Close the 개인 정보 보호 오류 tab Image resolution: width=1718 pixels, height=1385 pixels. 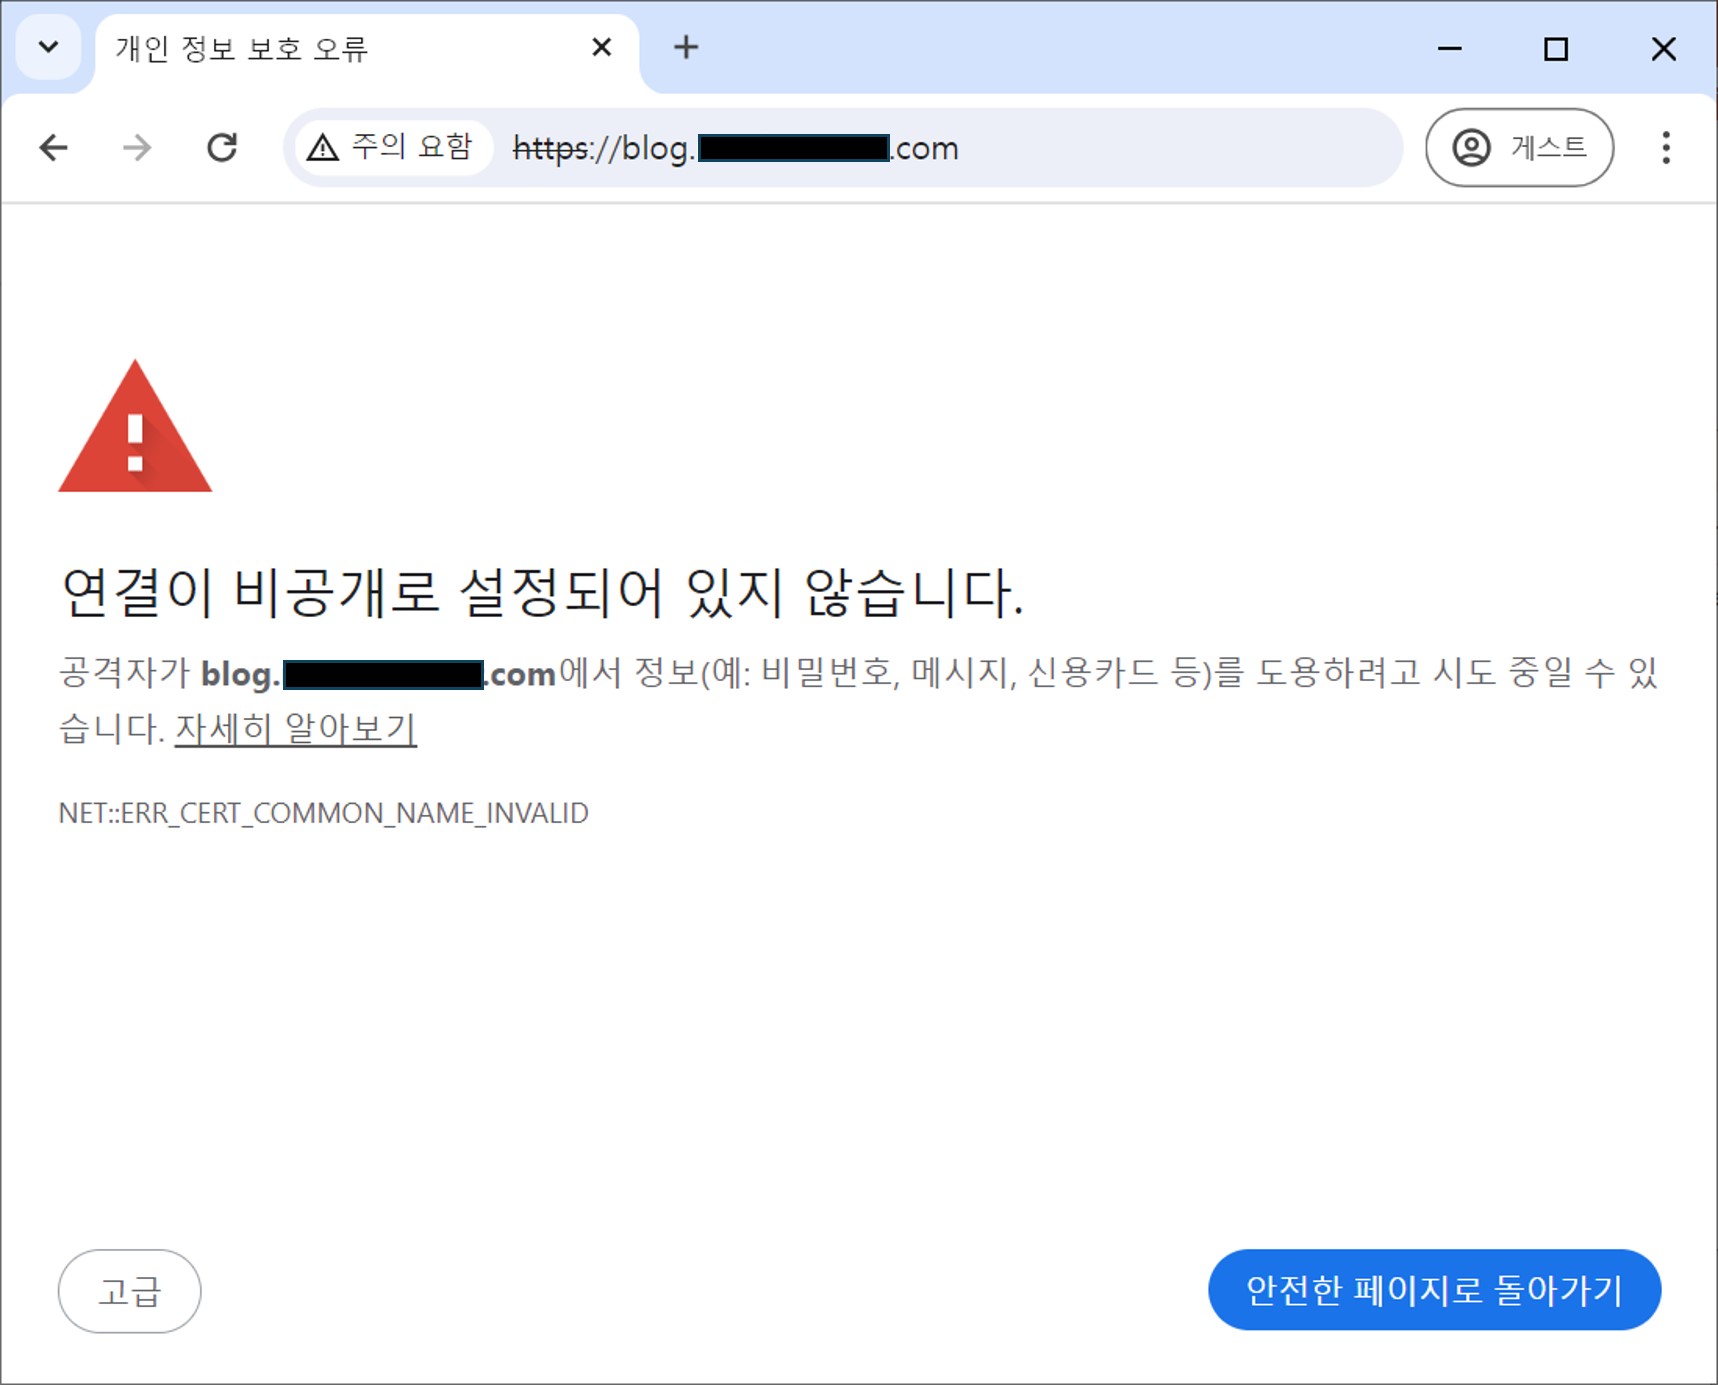pos(601,47)
